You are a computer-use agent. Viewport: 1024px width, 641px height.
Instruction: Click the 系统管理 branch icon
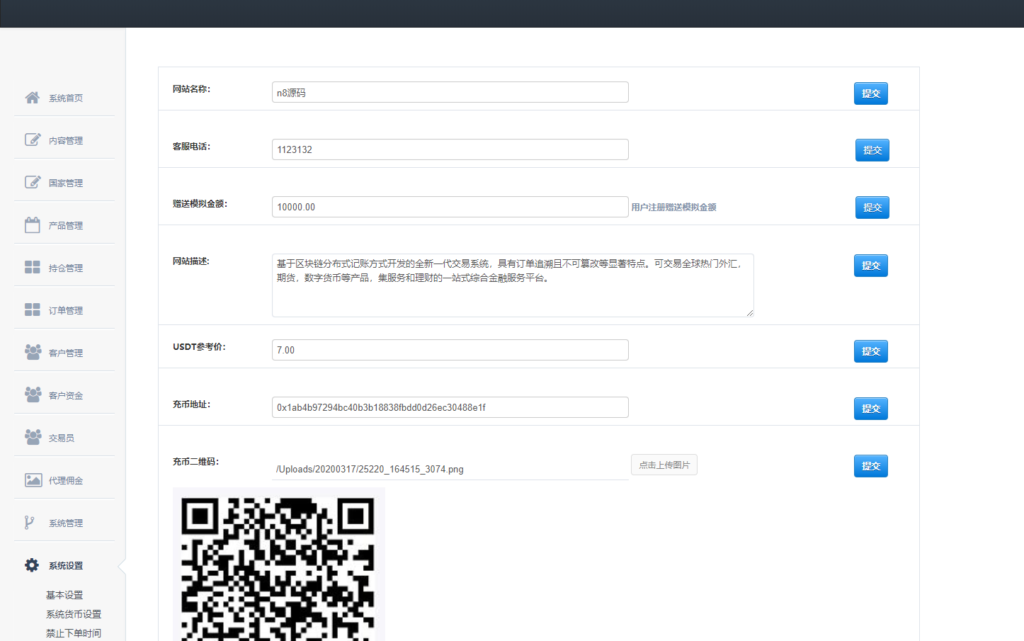[31, 521]
